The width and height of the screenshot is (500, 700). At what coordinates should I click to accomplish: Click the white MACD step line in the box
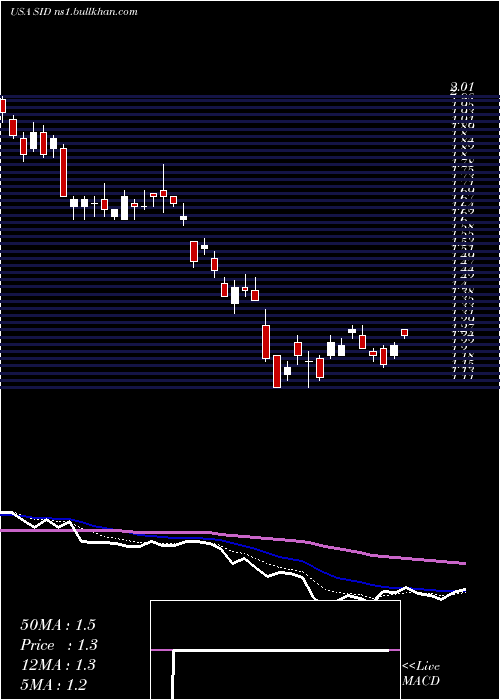click(281, 651)
